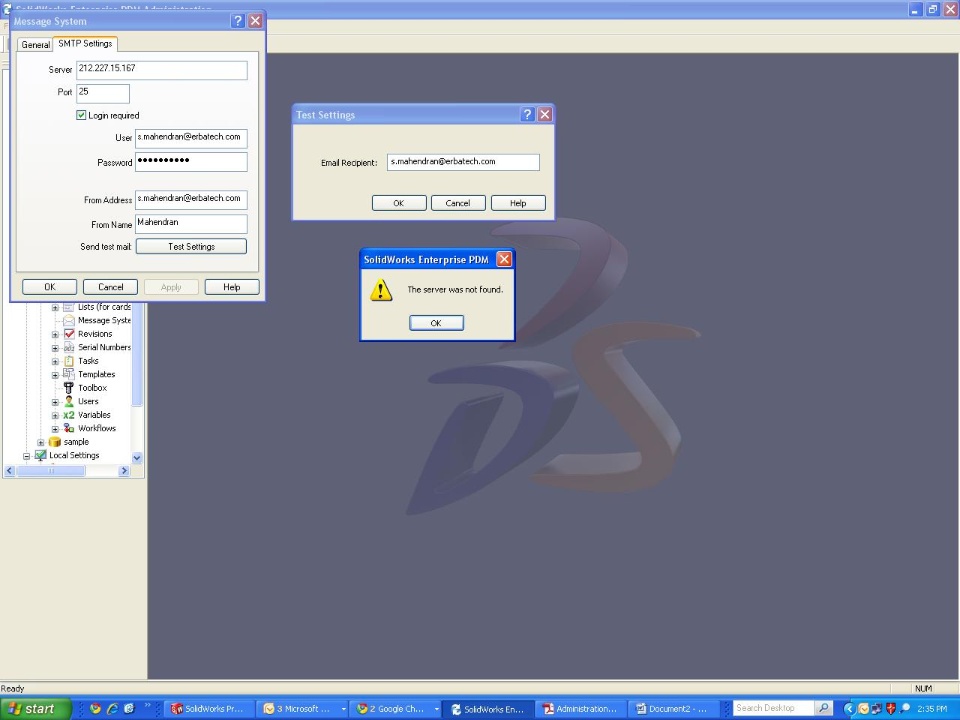This screenshot has width=960, height=720.
Task: Click the Test Settings dialog help question mark
Action: click(x=527, y=114)
